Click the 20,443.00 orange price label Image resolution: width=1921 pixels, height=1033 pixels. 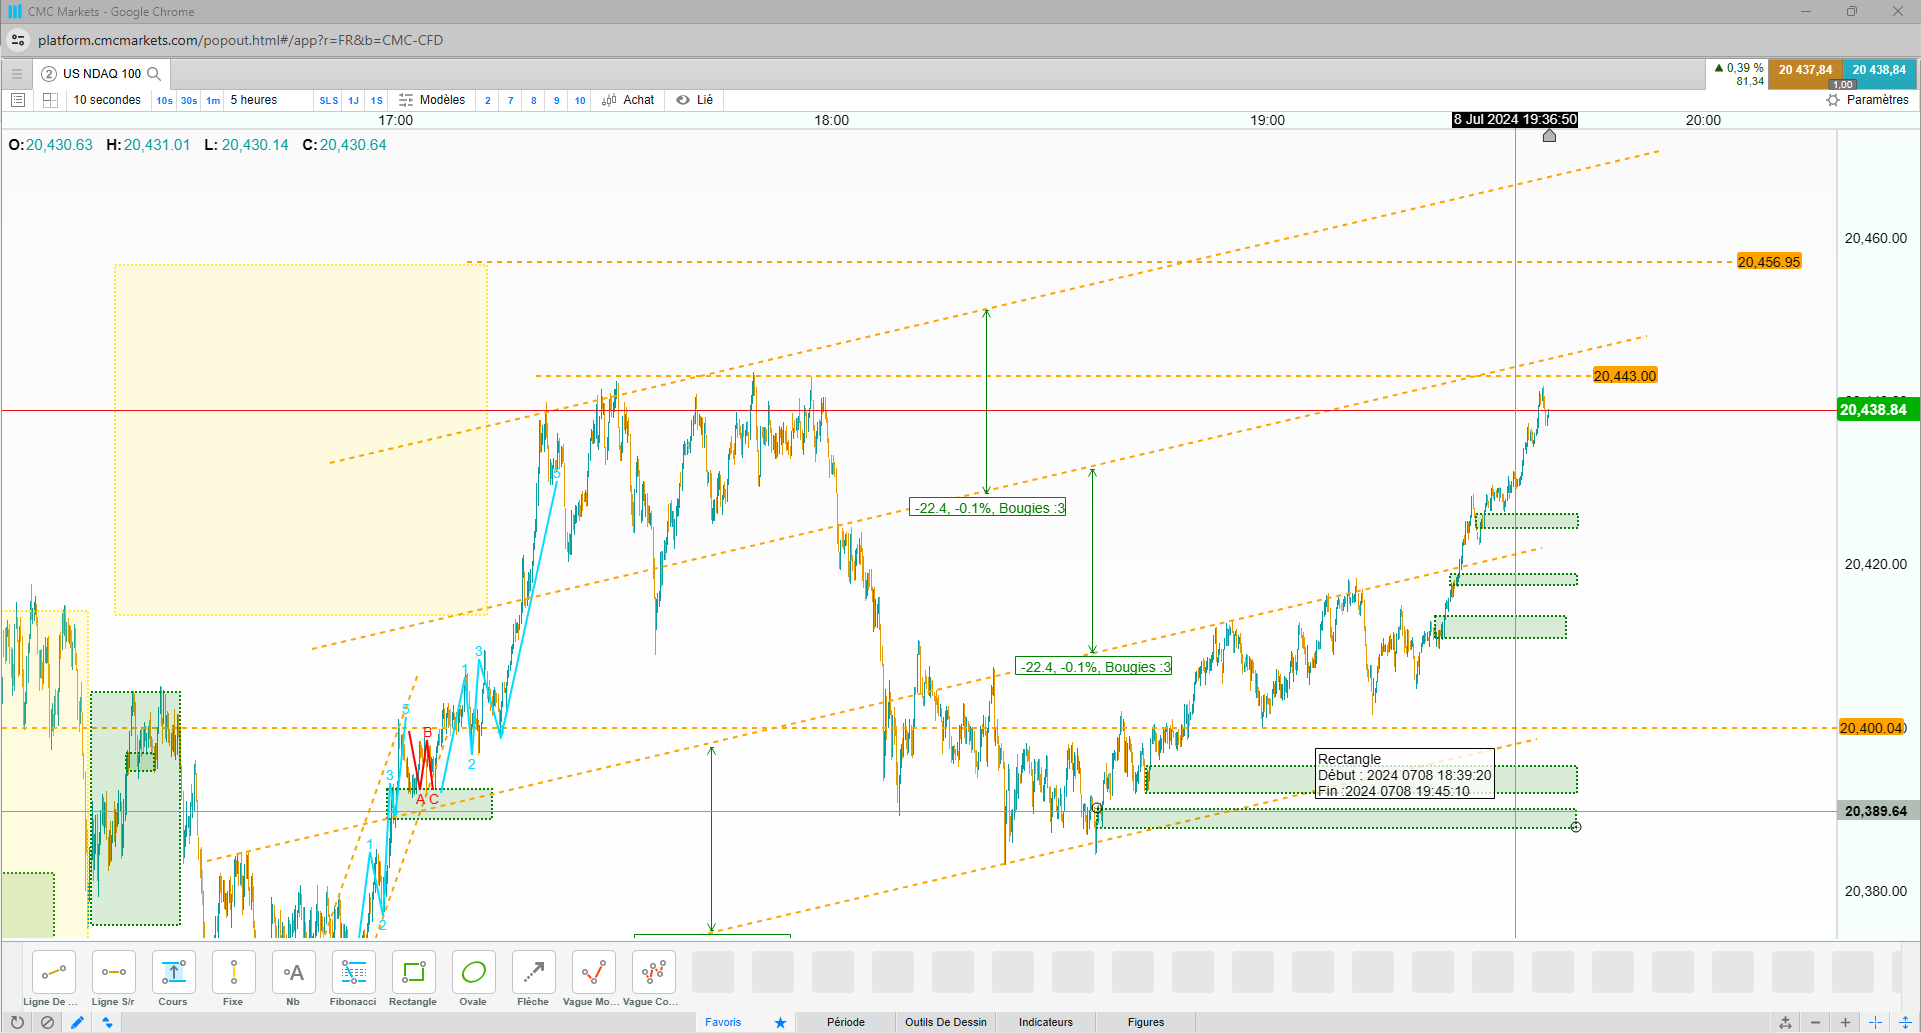(1625, 376)
